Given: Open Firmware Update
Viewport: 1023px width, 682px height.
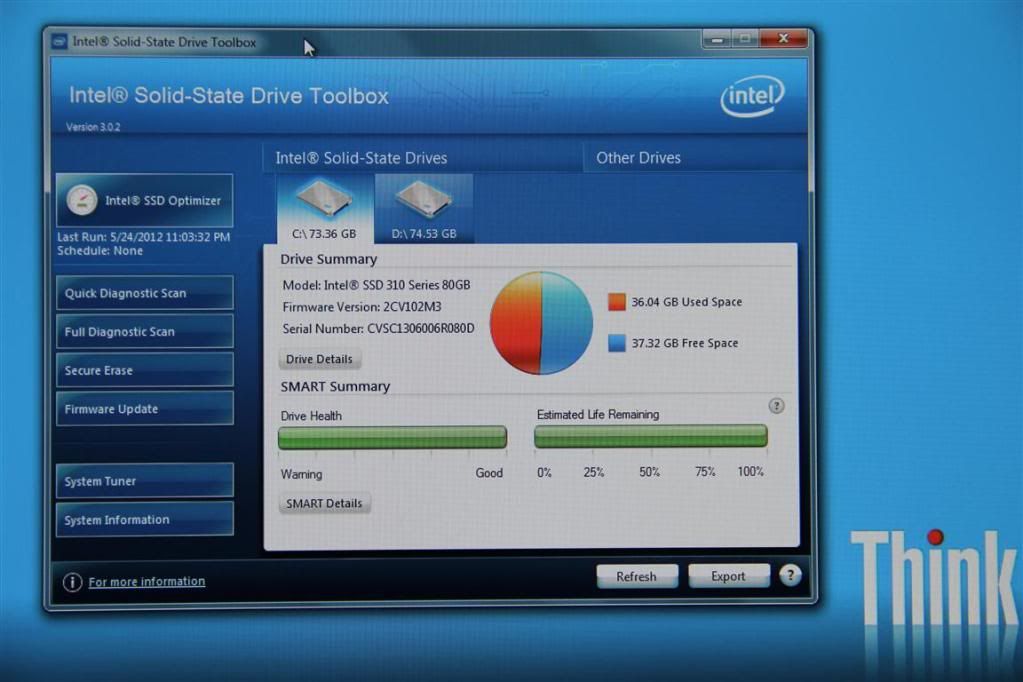Looking at the screenshot, I should click(x=145, y=409).
